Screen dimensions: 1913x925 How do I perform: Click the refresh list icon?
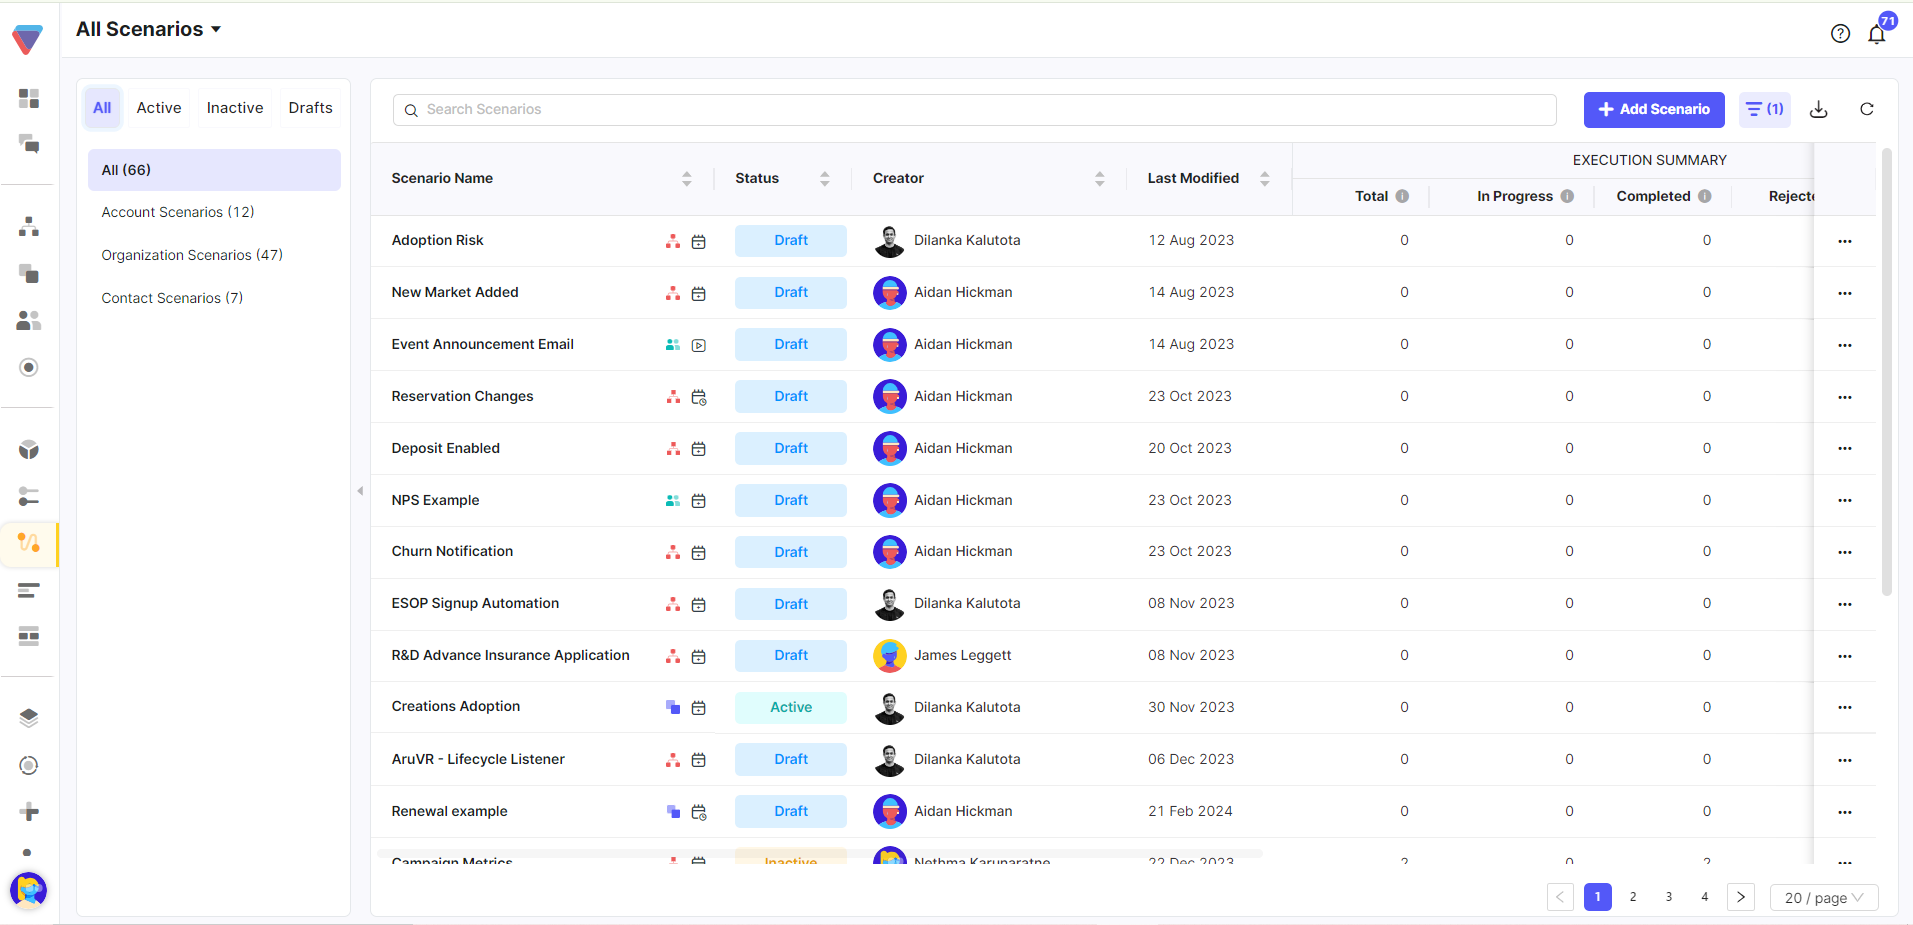[x=1866, y=110]
